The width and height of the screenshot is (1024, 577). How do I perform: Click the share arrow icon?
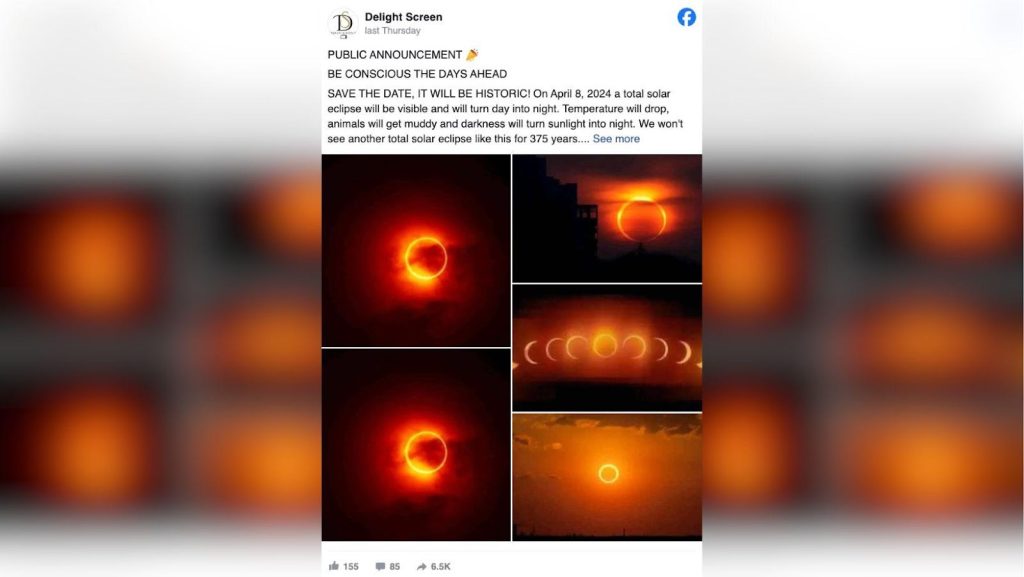(x=422, y=567)
